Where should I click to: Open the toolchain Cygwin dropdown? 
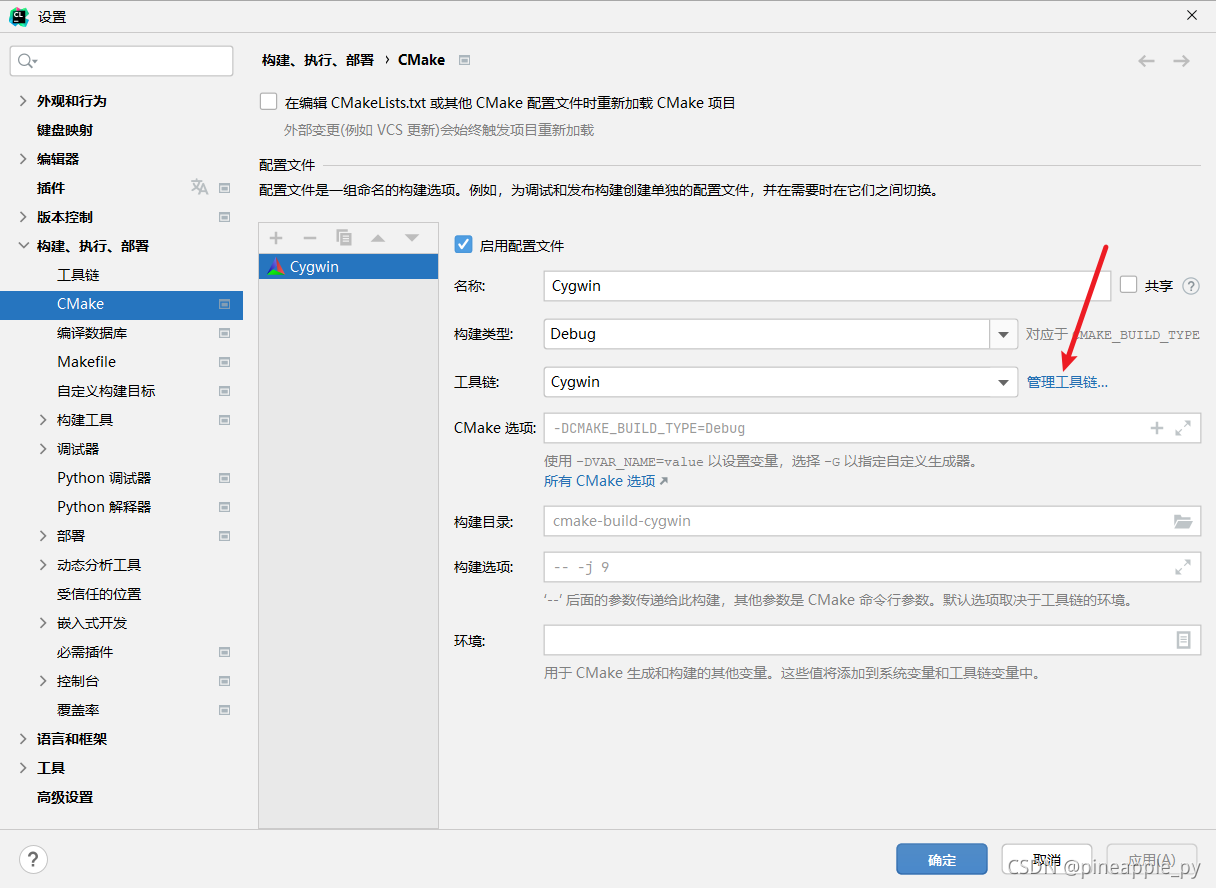(1003, 382)
